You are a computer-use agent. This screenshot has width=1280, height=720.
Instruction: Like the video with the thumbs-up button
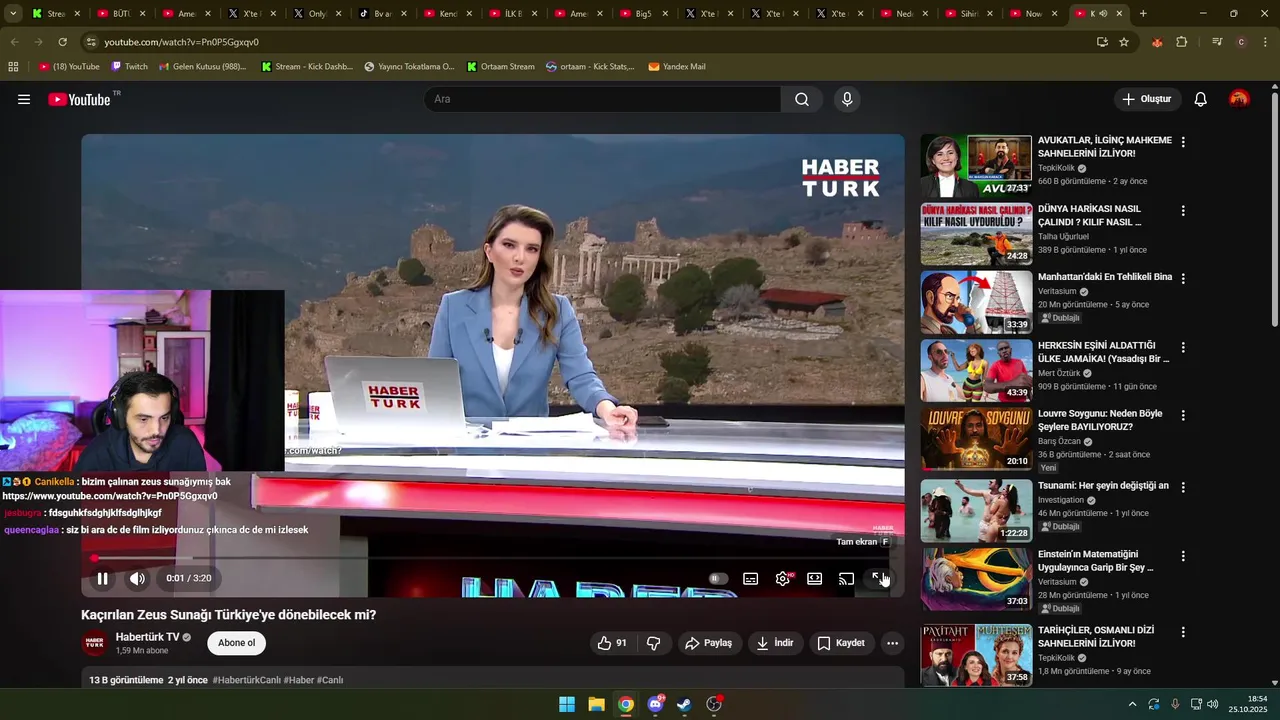click(611, 643)
